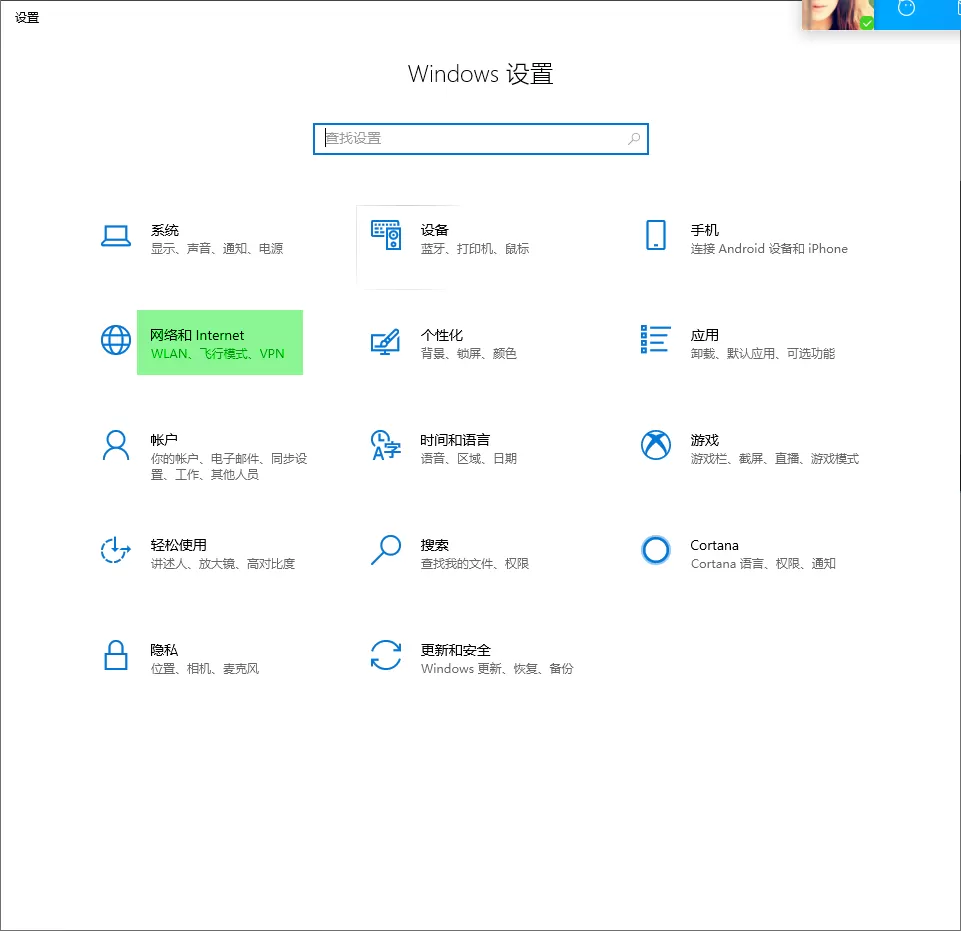Click 设置 title in the top-left corner
Image resolution: width=961 pixels, height=931 pixels.
point(27,16)
